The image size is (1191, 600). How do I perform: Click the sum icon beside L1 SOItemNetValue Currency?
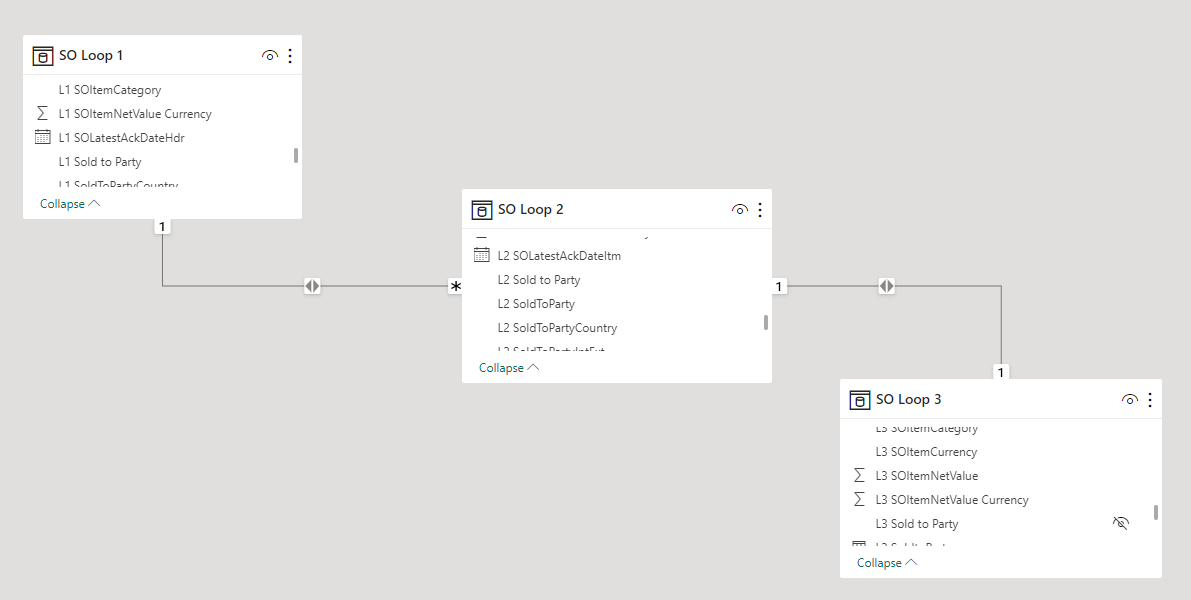pos(43,113)
